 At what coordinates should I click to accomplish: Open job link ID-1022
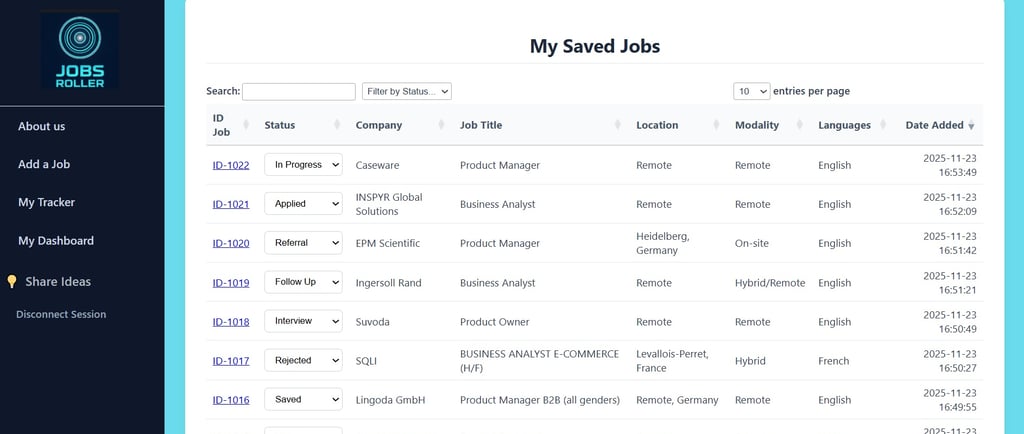(x=231, y=166)
